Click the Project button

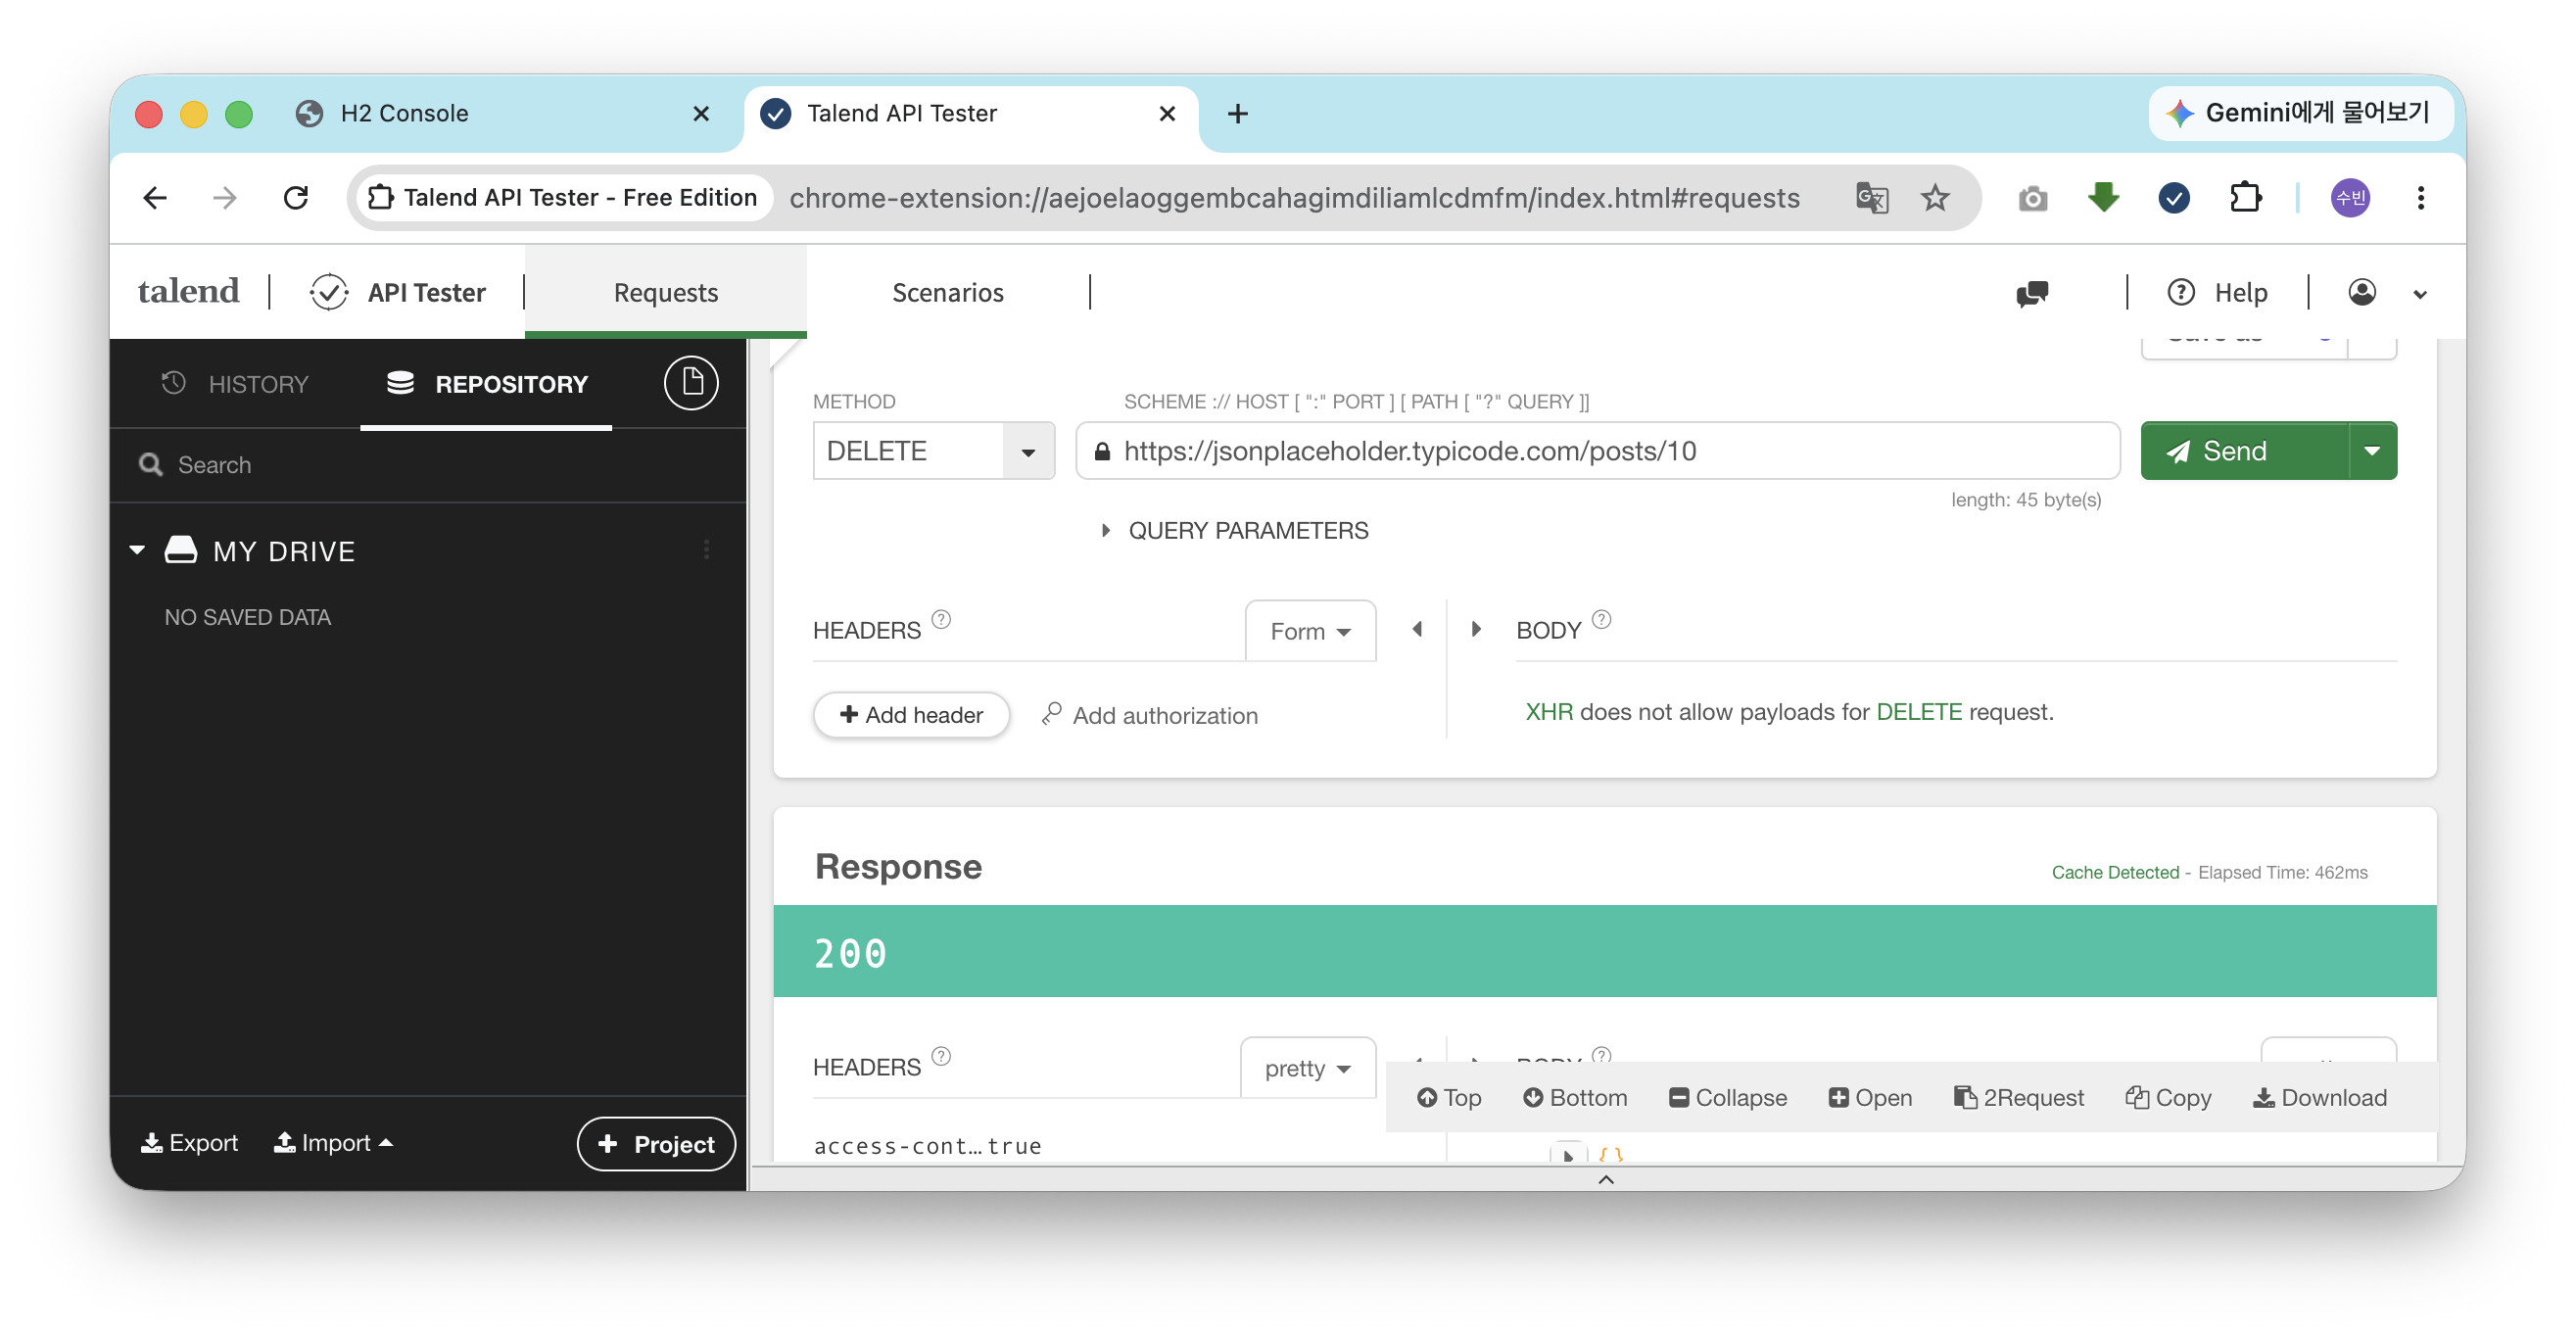point(656,1144)
